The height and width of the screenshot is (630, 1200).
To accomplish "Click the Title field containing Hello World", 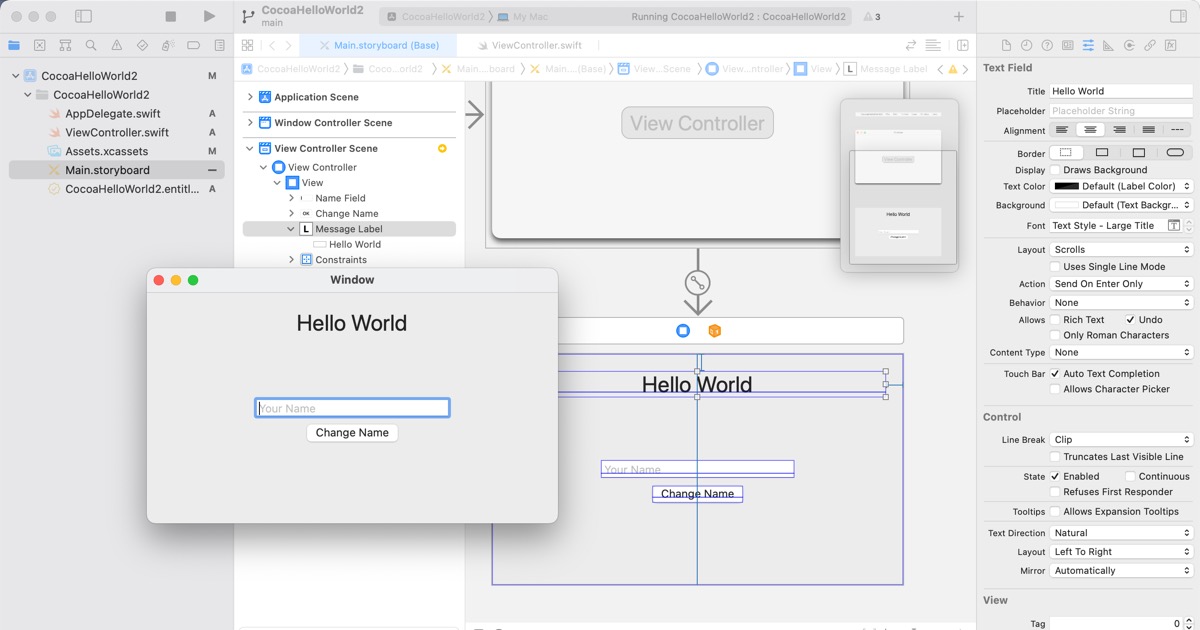I will tap(1121, 91).
